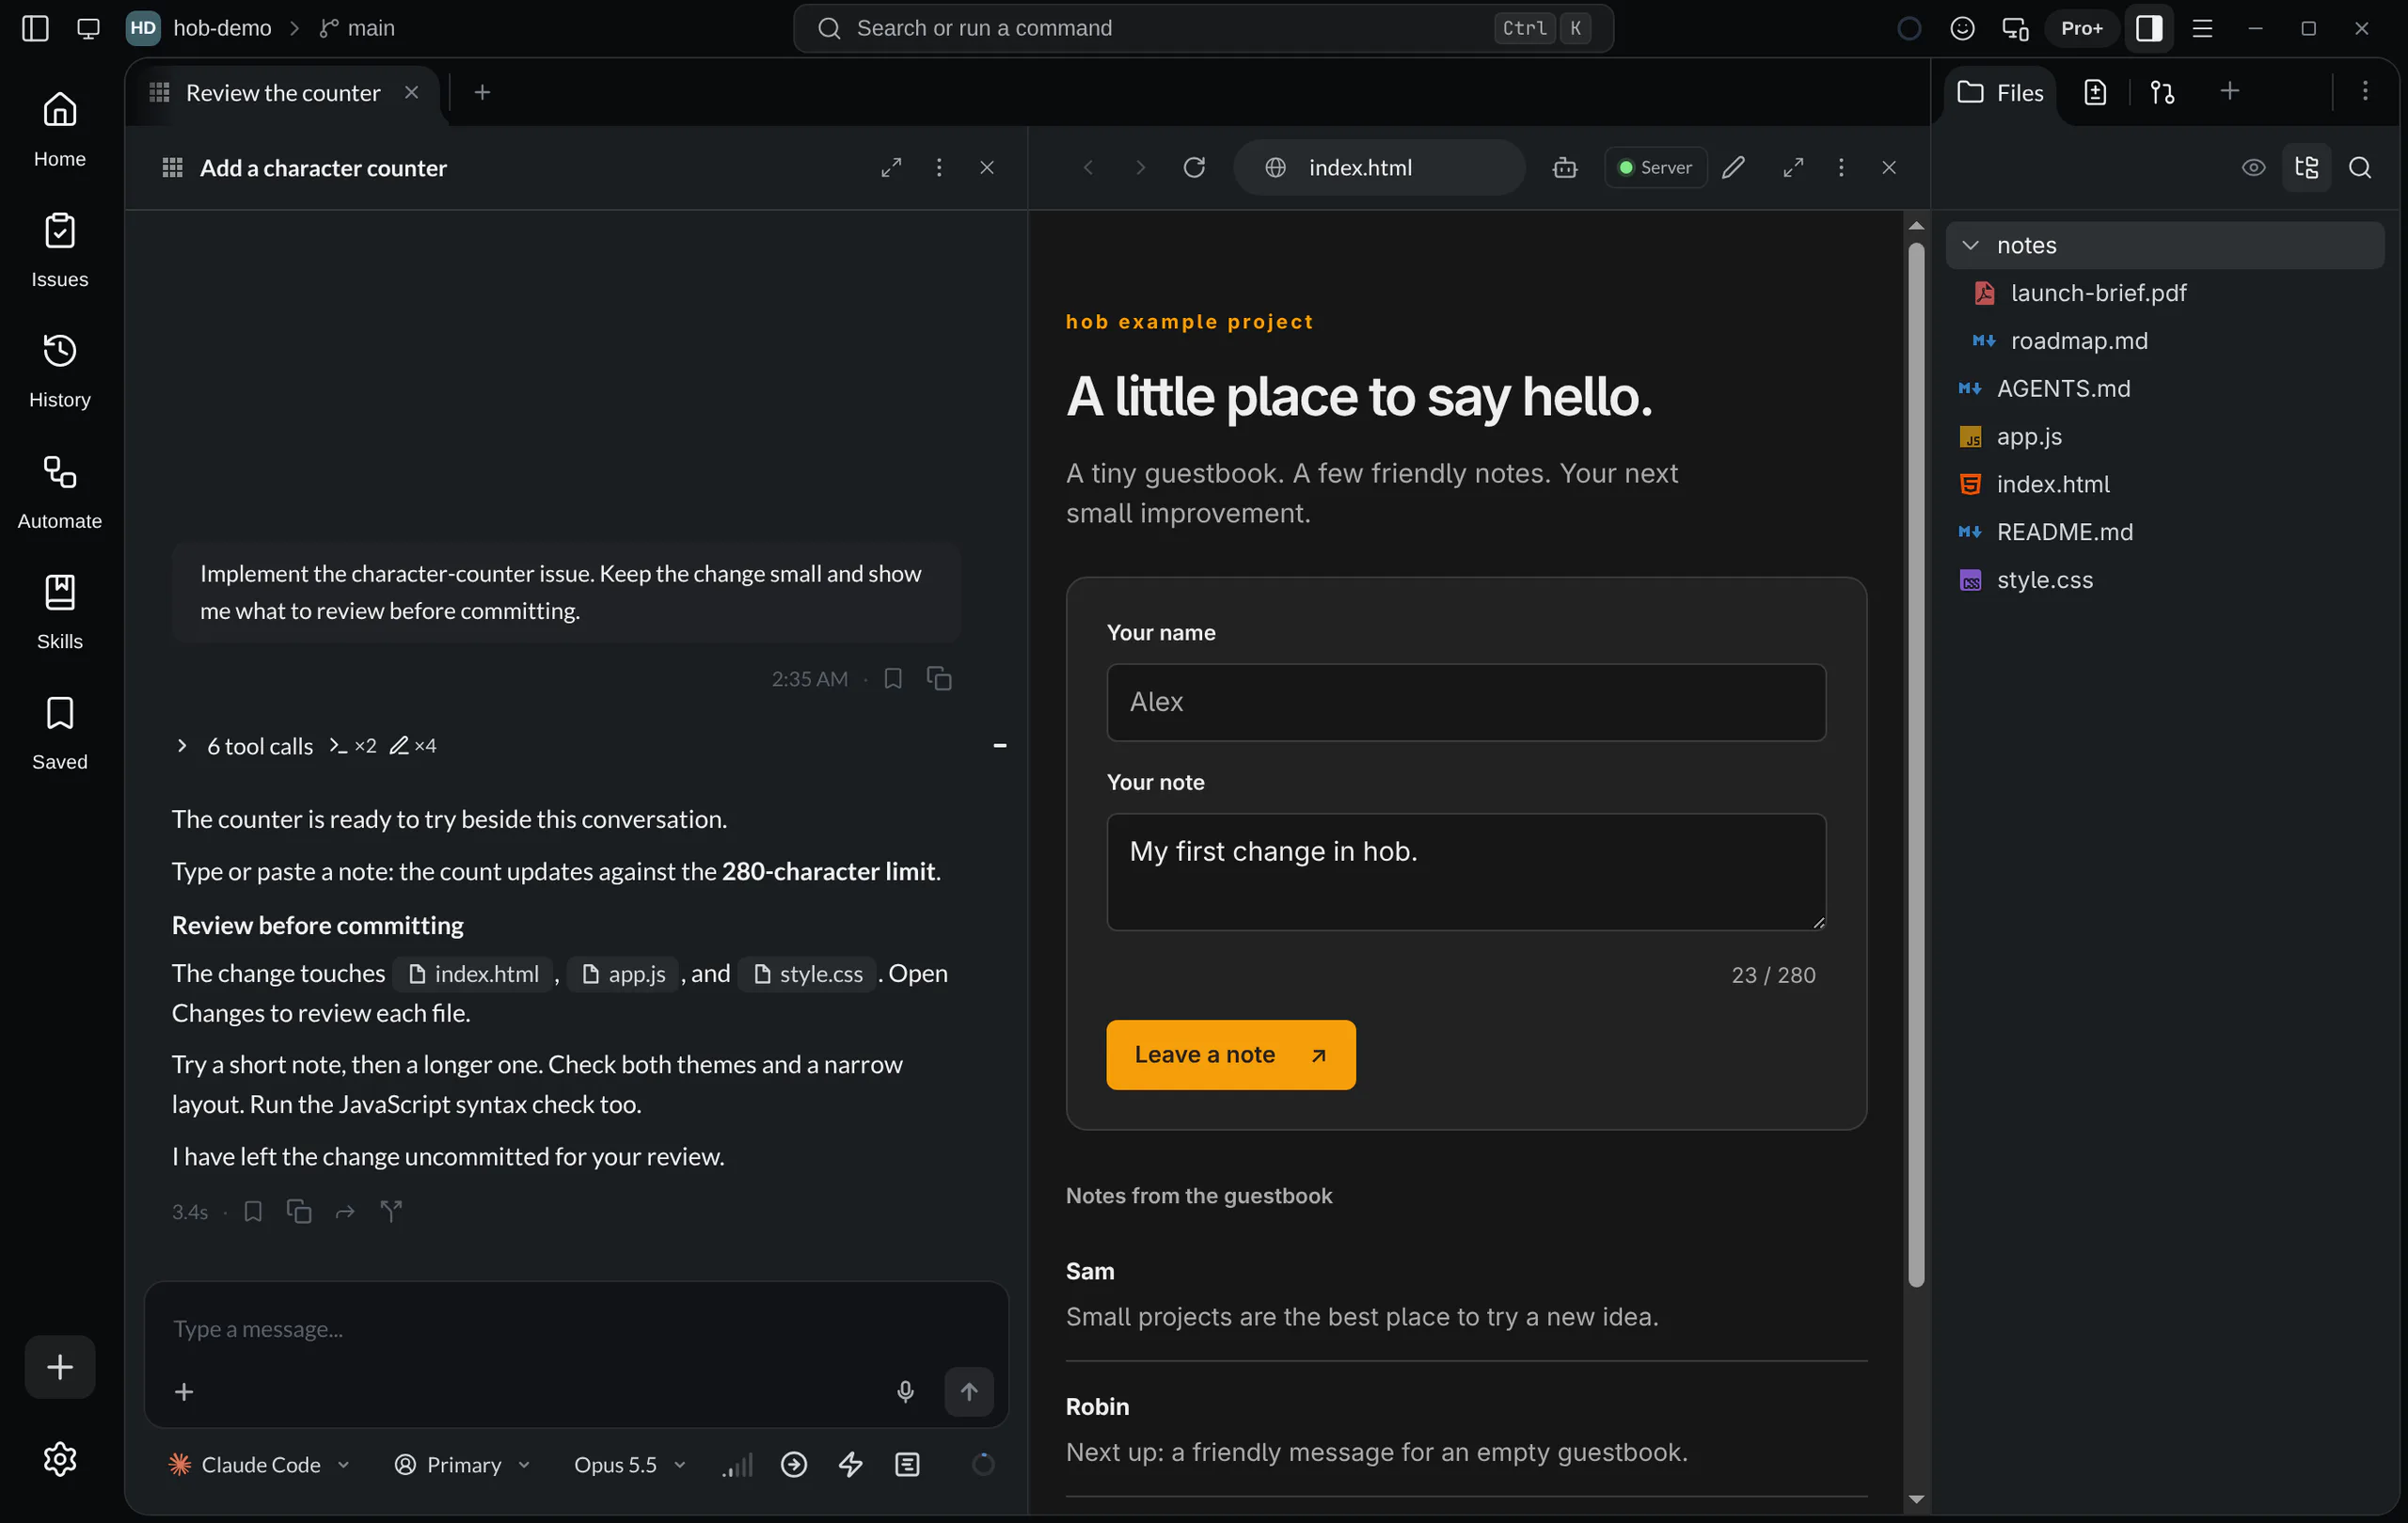
Task: Click the Type a message input
Action: point(576,1328)
